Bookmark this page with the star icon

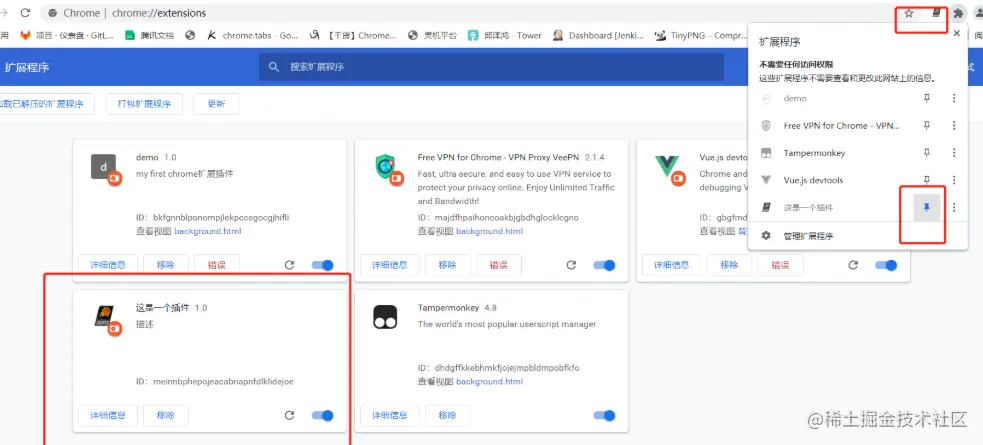(x=909, y=13)
